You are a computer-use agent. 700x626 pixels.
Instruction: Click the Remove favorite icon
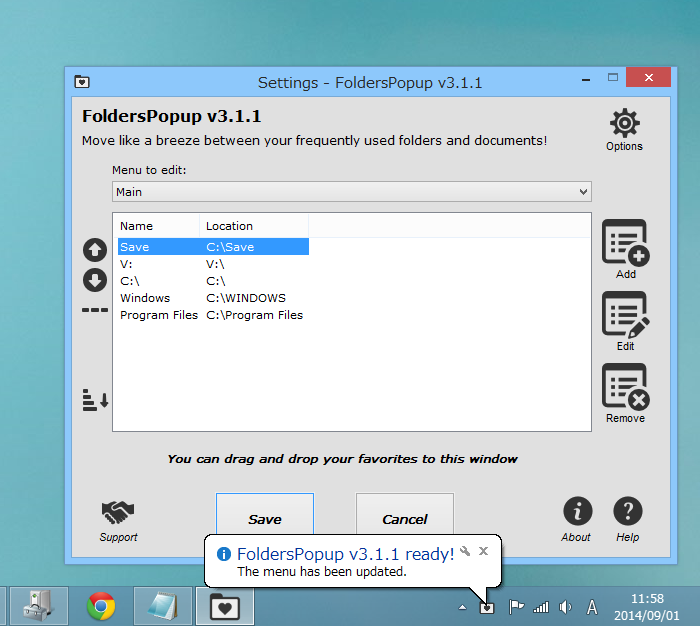click(625, 387)
